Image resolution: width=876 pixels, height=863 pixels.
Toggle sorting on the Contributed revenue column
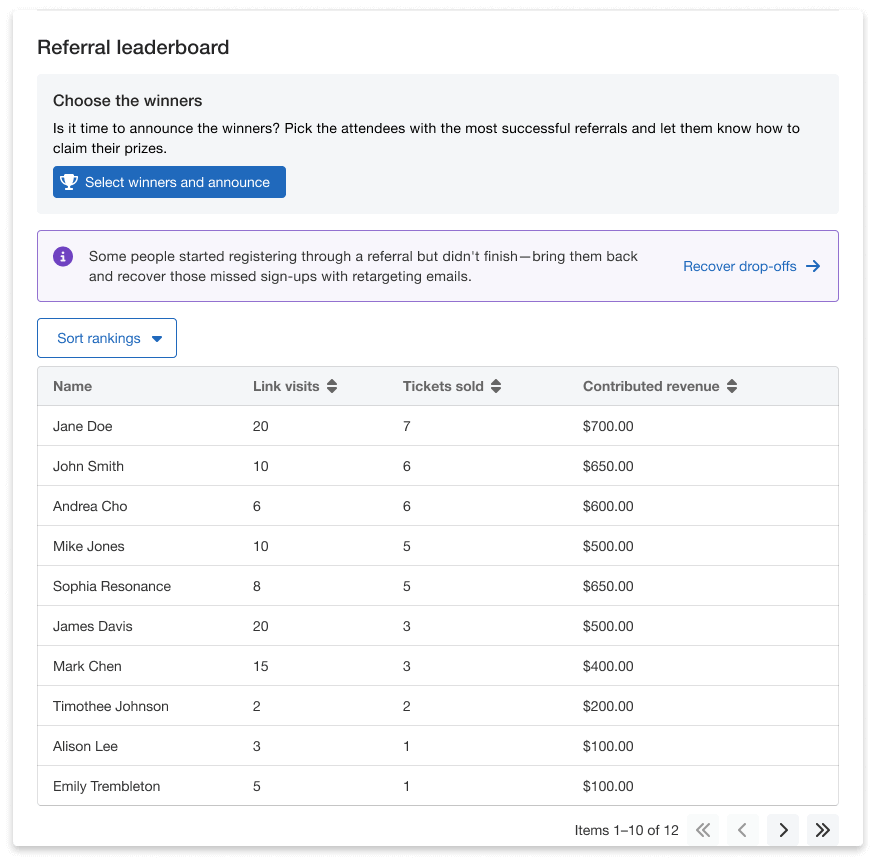point(732,386)
